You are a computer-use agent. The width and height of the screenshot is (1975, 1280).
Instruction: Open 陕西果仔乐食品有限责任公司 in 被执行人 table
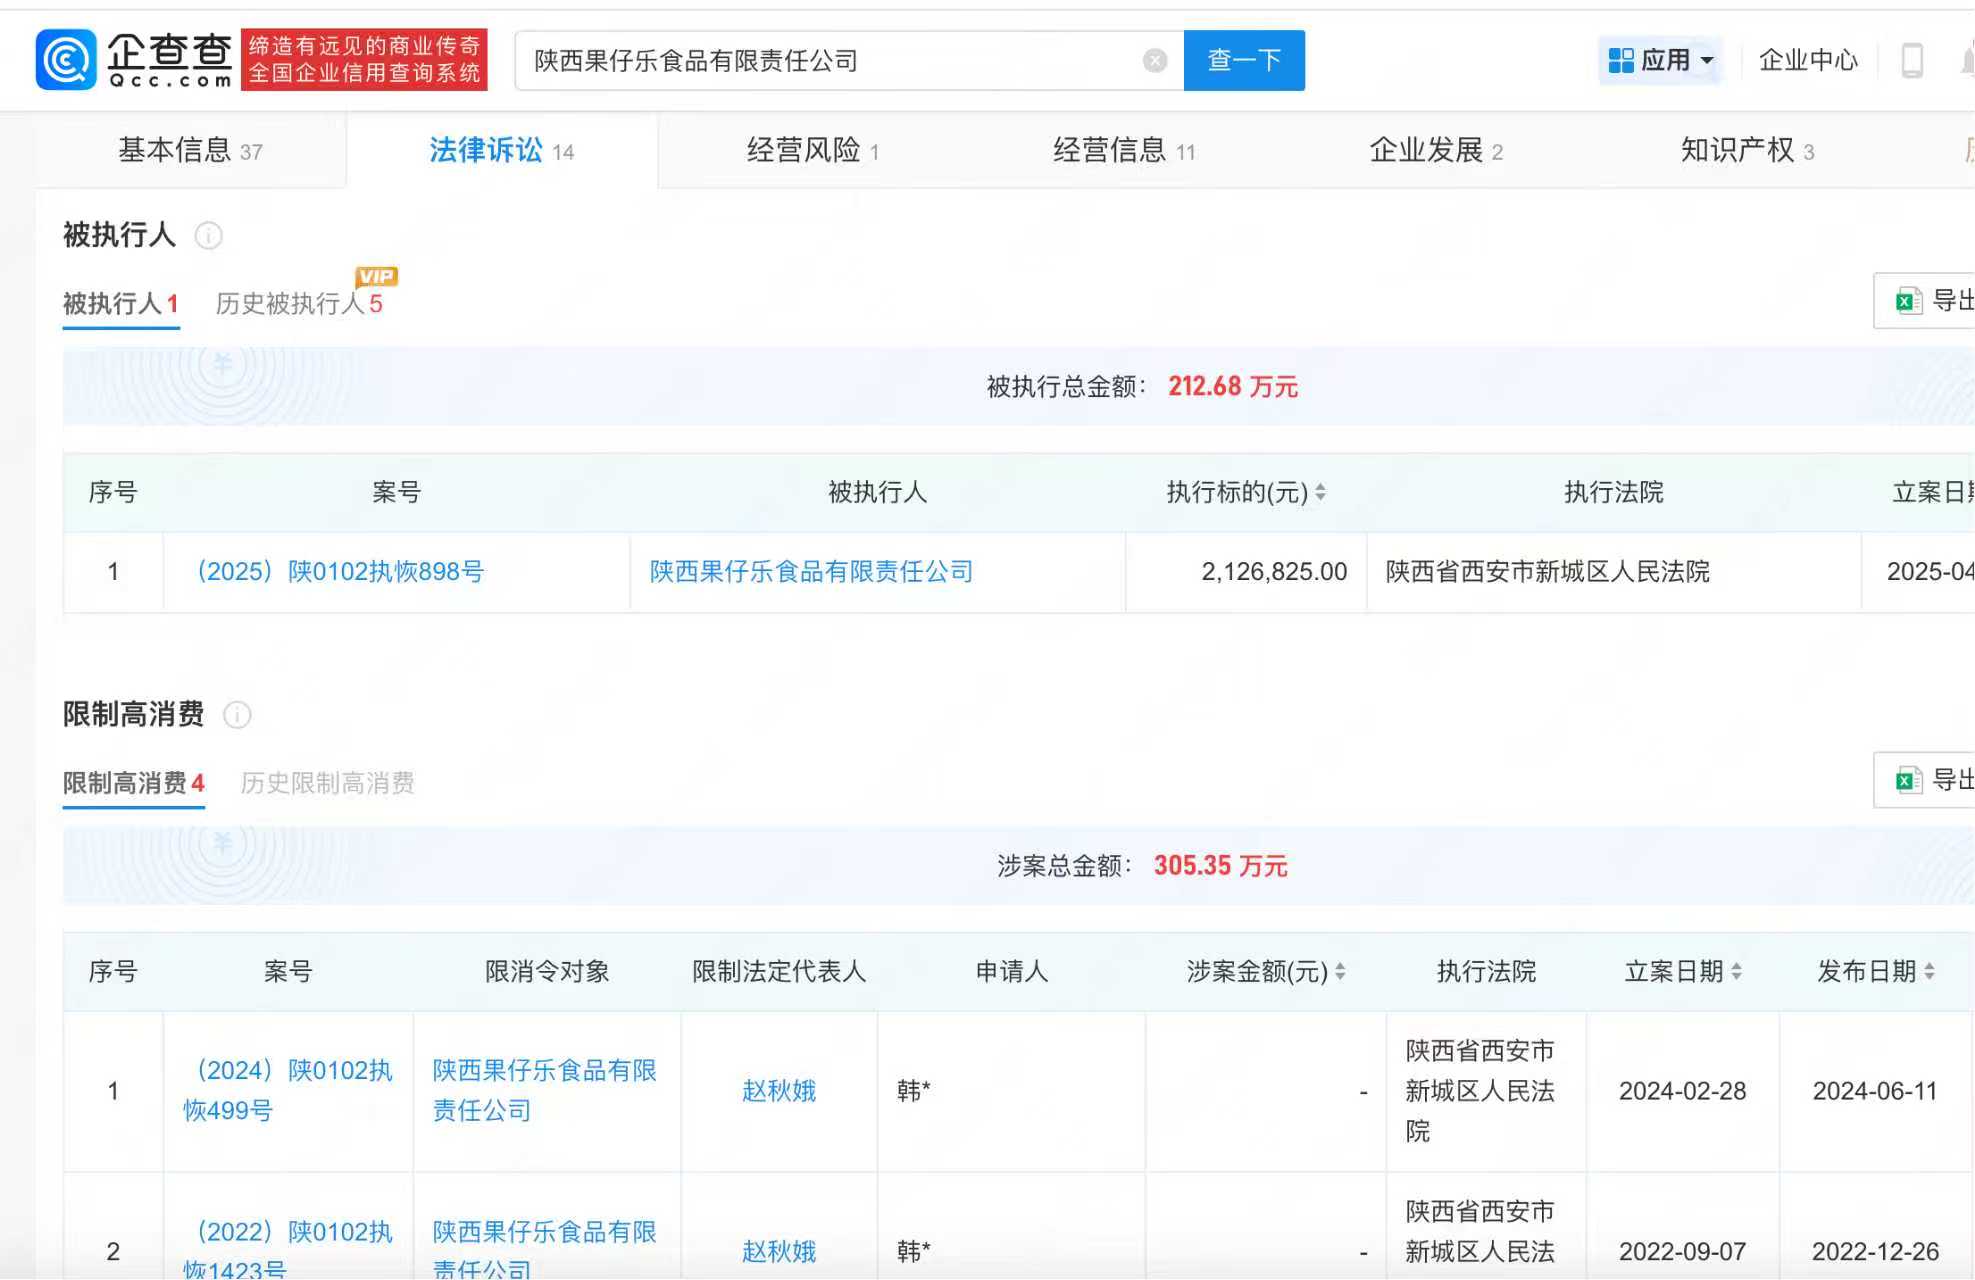click(812, 572)
